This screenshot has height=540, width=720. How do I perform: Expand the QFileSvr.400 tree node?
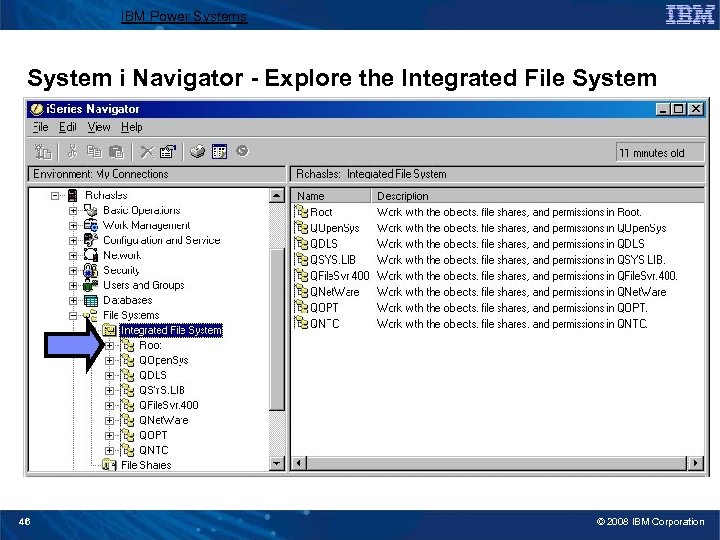(x=109, y=406)
